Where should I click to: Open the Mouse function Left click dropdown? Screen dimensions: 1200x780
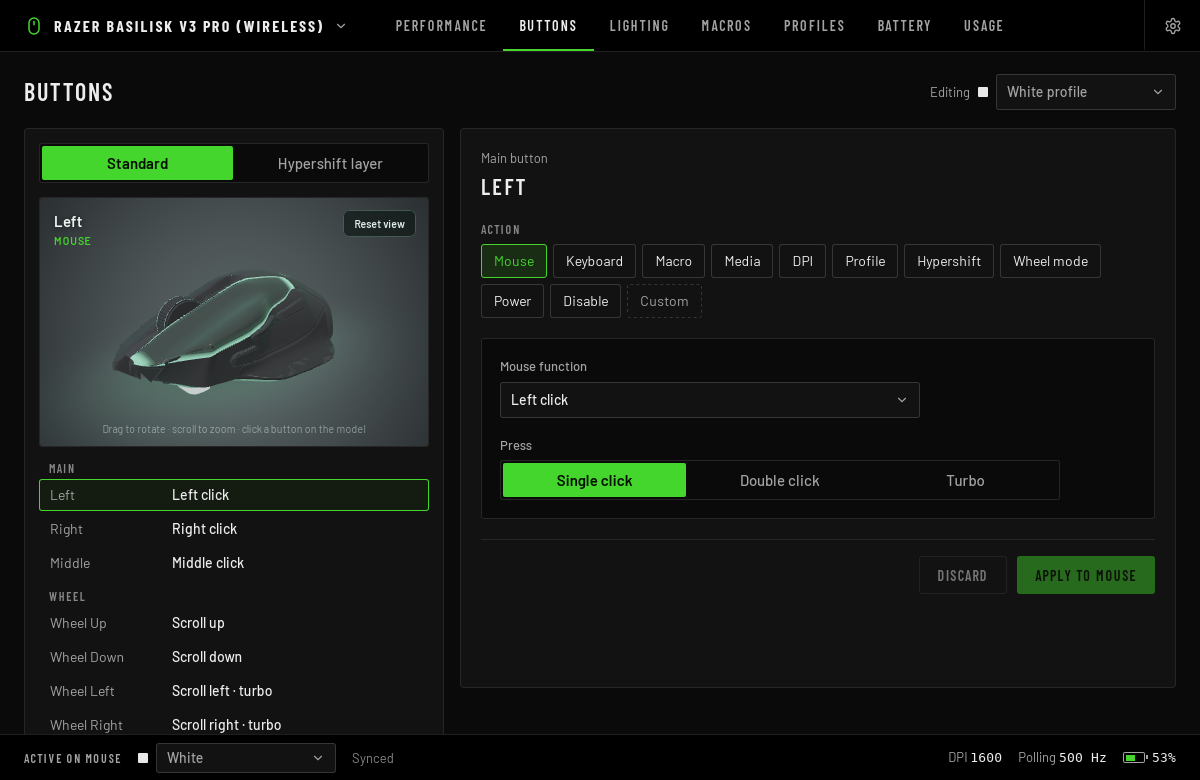coord(710,400)
